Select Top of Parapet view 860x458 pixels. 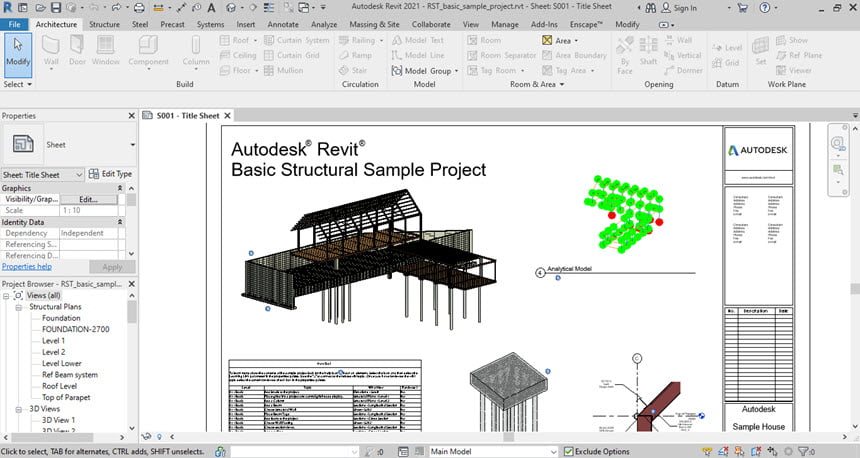click(66, 398)
